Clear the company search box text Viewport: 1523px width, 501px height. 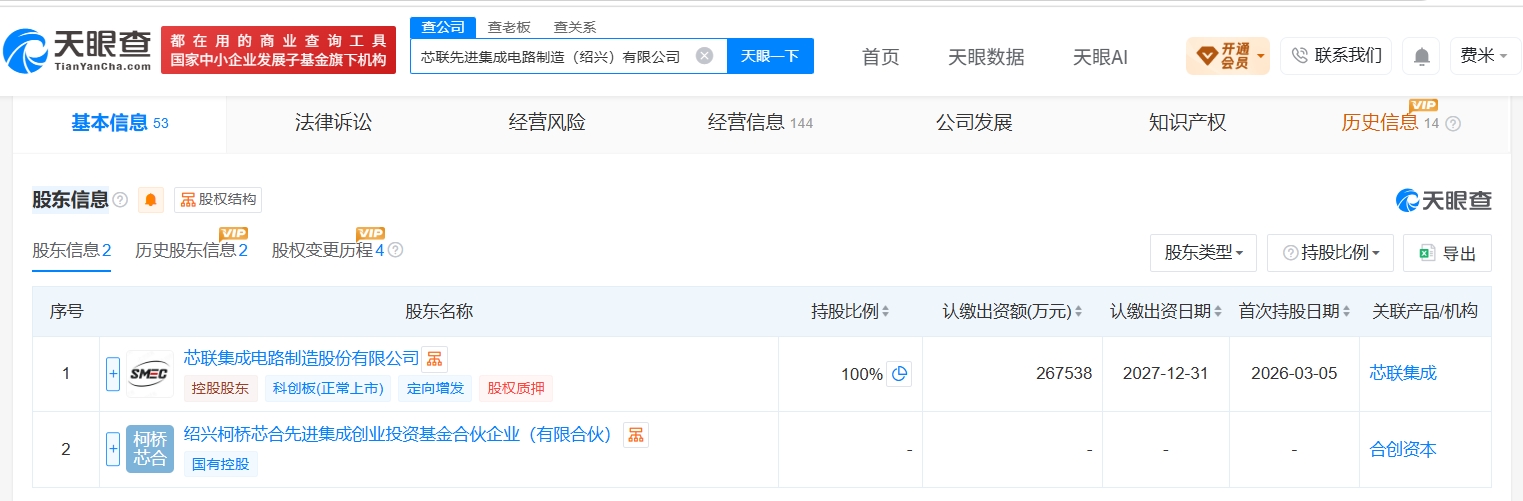(704, 56)
